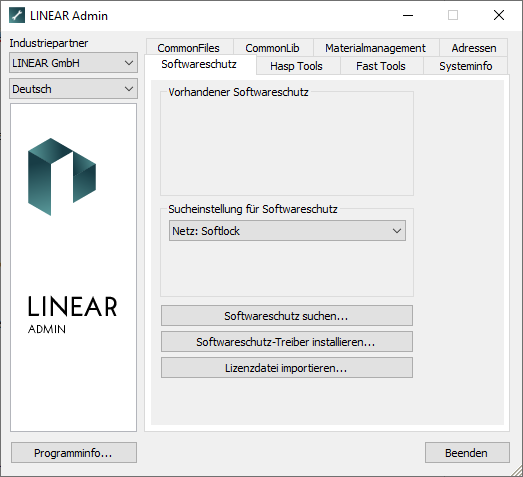
Task: Expand the LINEAR GmbH Industriepartner dropdown
Action: click(73, 63)
